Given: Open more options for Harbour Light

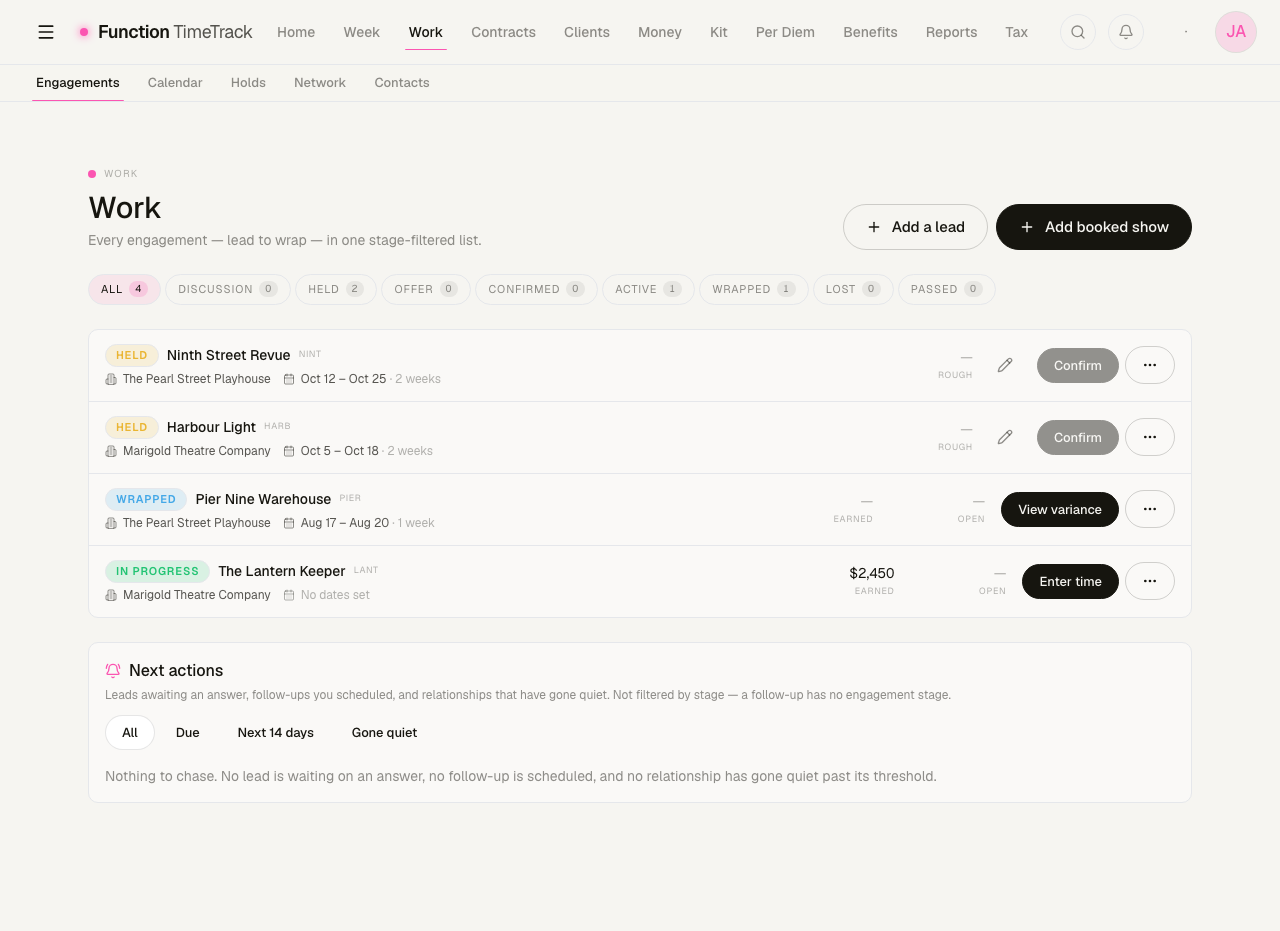Looking at the screenshot, I should [1150, 437].
